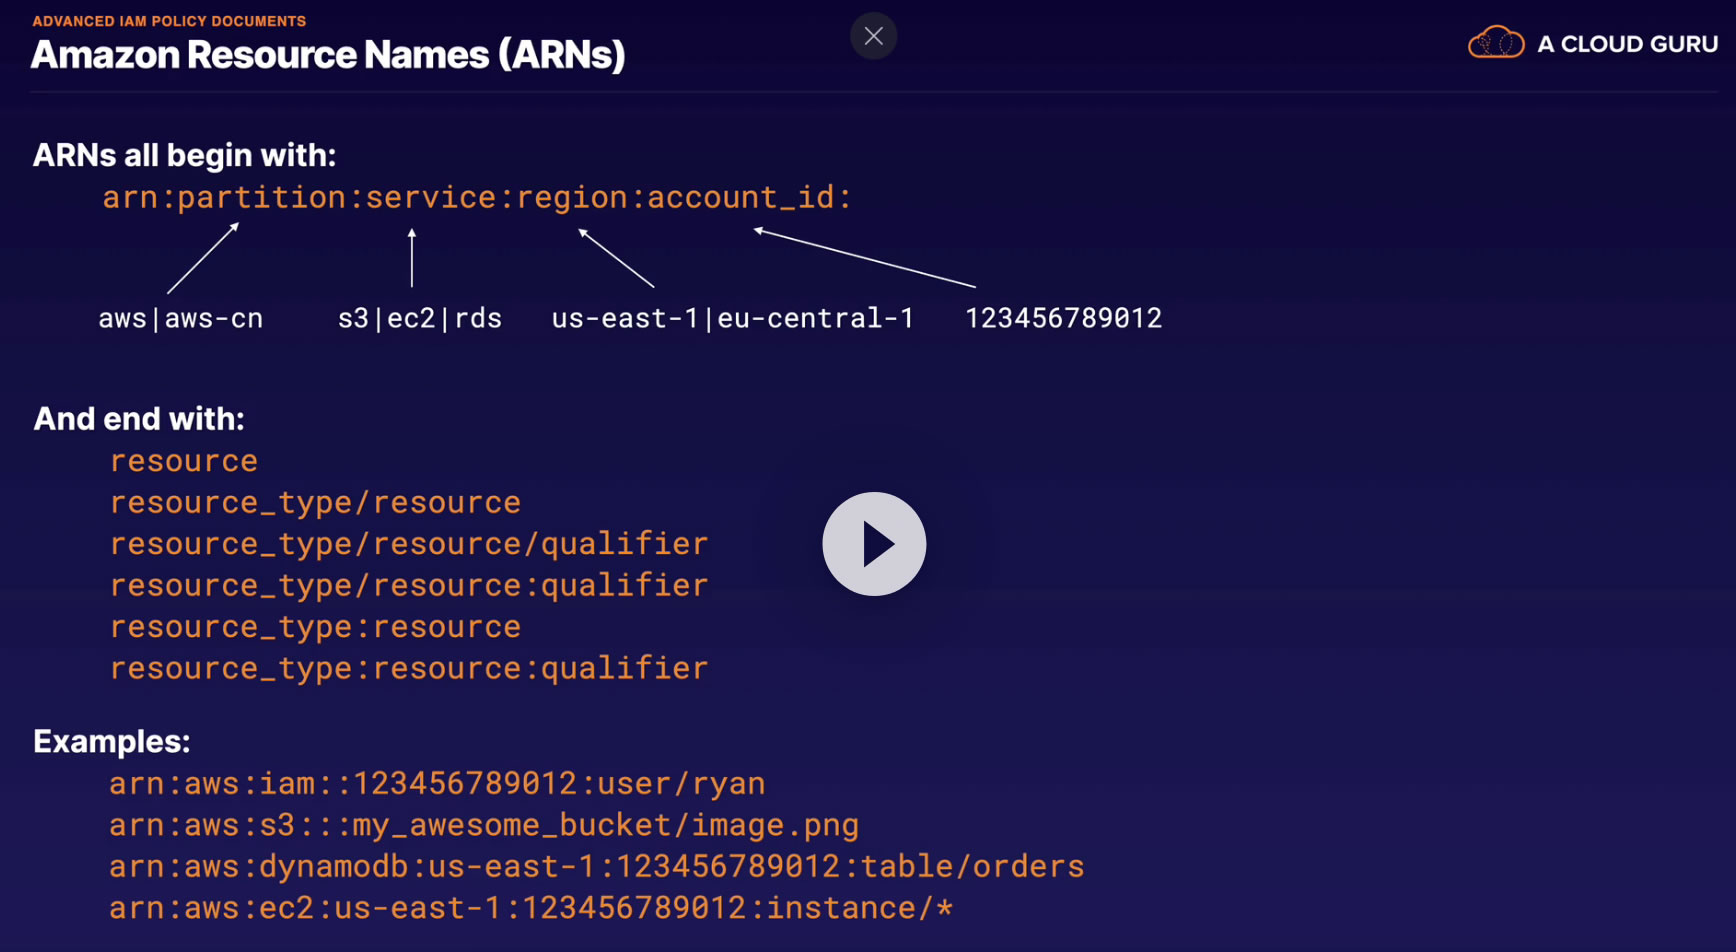The image size is (1736, 952).
Task: Play the video with the center play button
Action: point(874,544)
